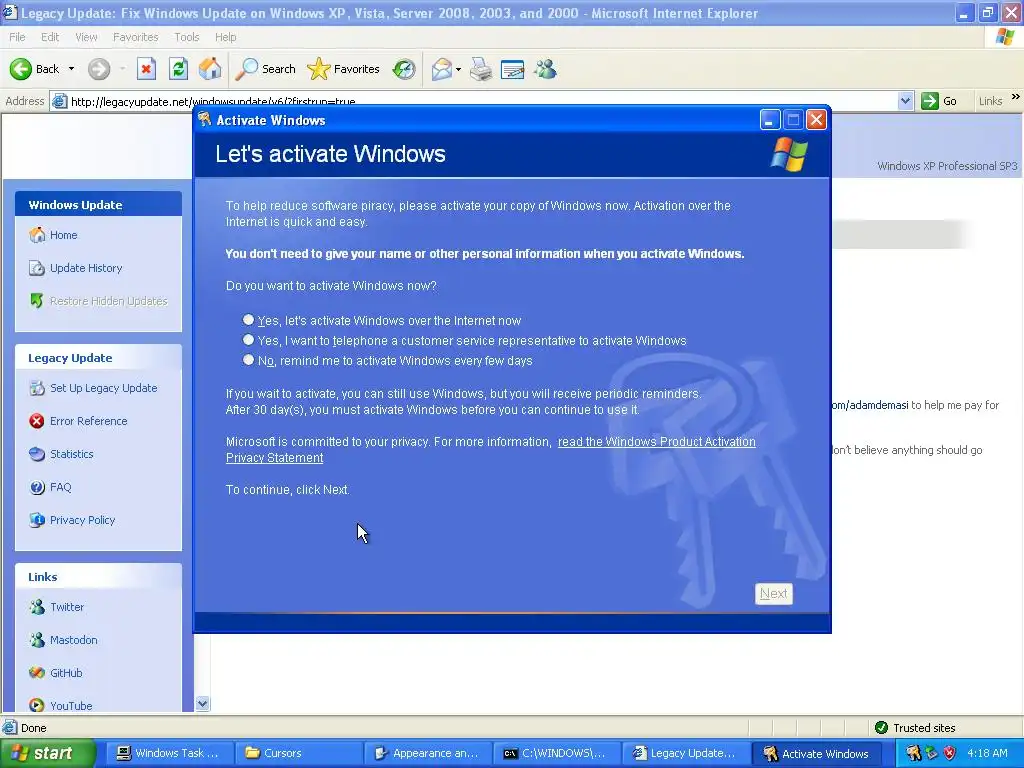Open the Statistics sidebar link
This screenshot has height=768, width=1024.
pos(61,454)
